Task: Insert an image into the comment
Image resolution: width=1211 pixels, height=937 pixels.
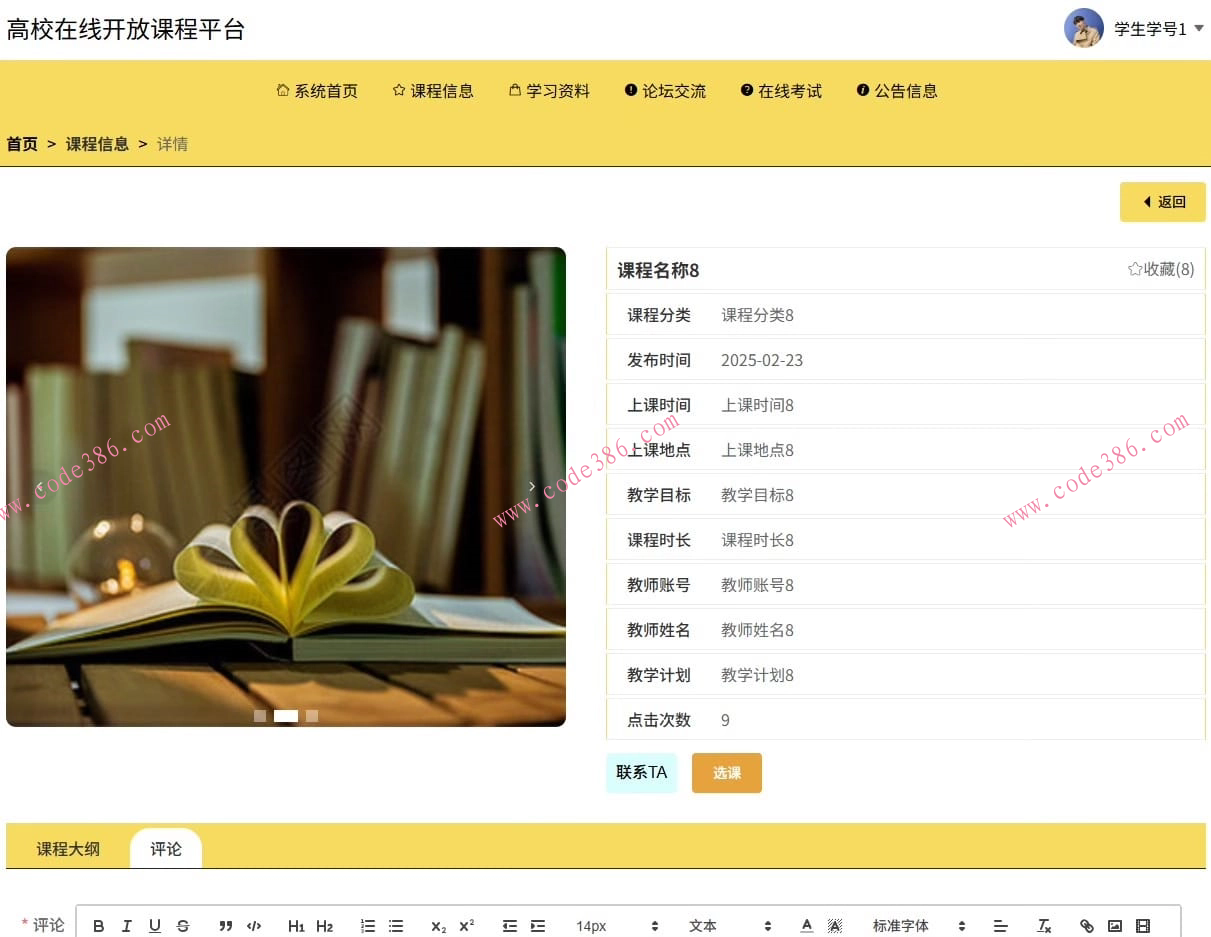Action: pyautogui.click(x=1115, y=925)
